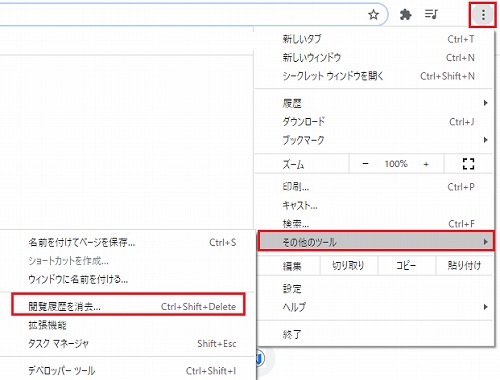Select 閲覧履歴を消去... item
The width and height of the screenshot is (500, 380).
[128, 306]
